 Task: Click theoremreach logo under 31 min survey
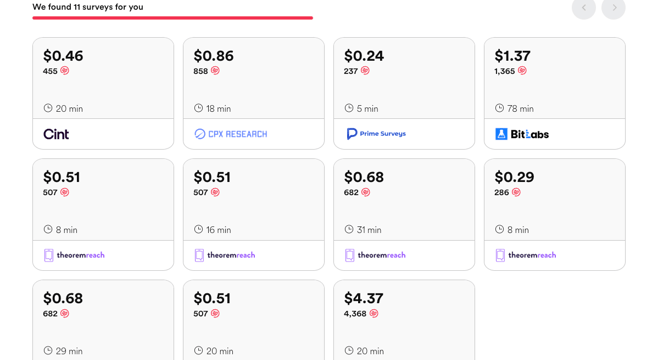coord(375,255)
